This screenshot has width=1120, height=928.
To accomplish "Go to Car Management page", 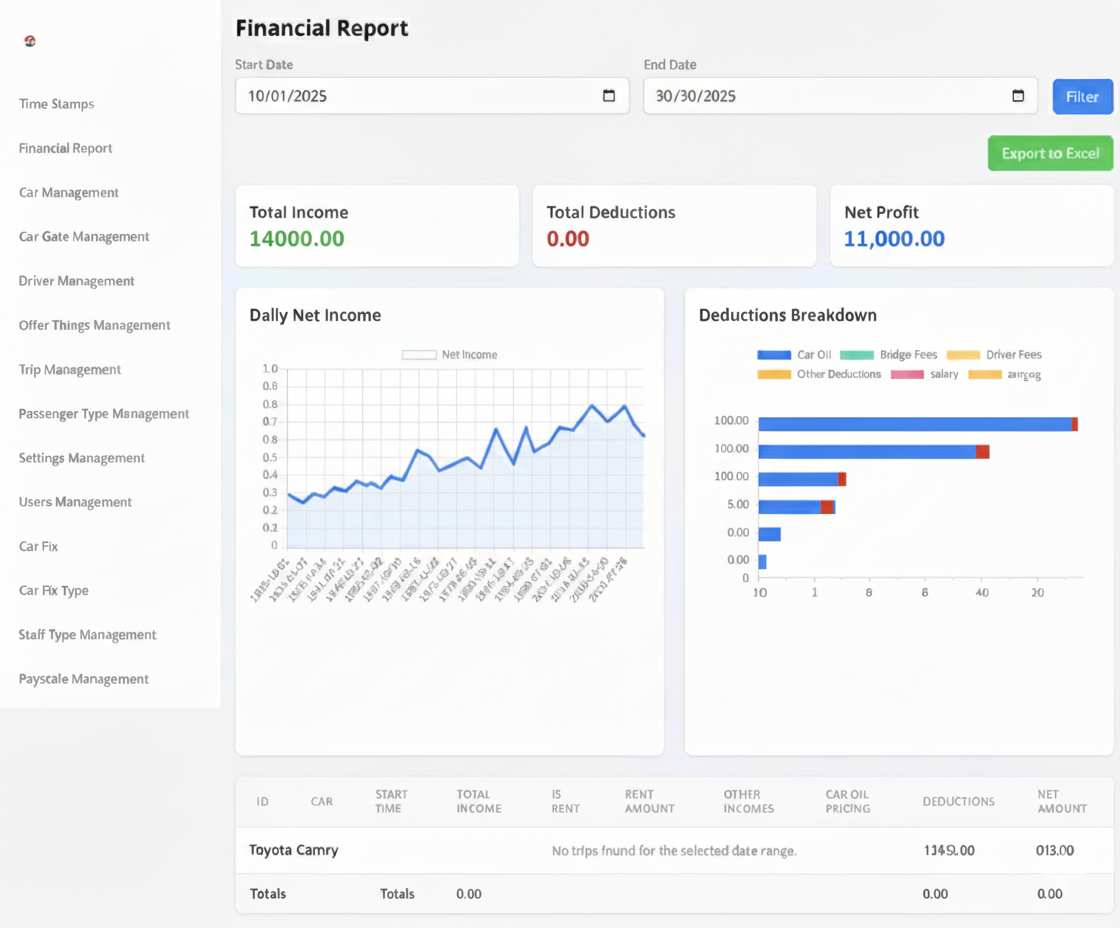I will pos(69,192).
